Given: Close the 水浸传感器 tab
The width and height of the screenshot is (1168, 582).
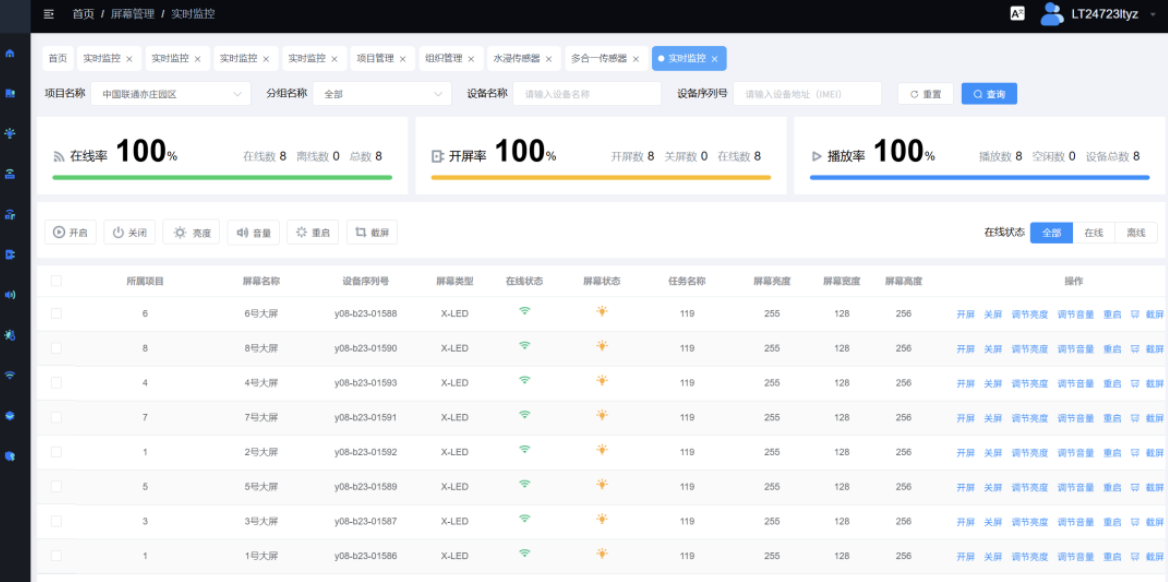Looking at the screenshot, I should pyautogui.click(x=548, y=59).
